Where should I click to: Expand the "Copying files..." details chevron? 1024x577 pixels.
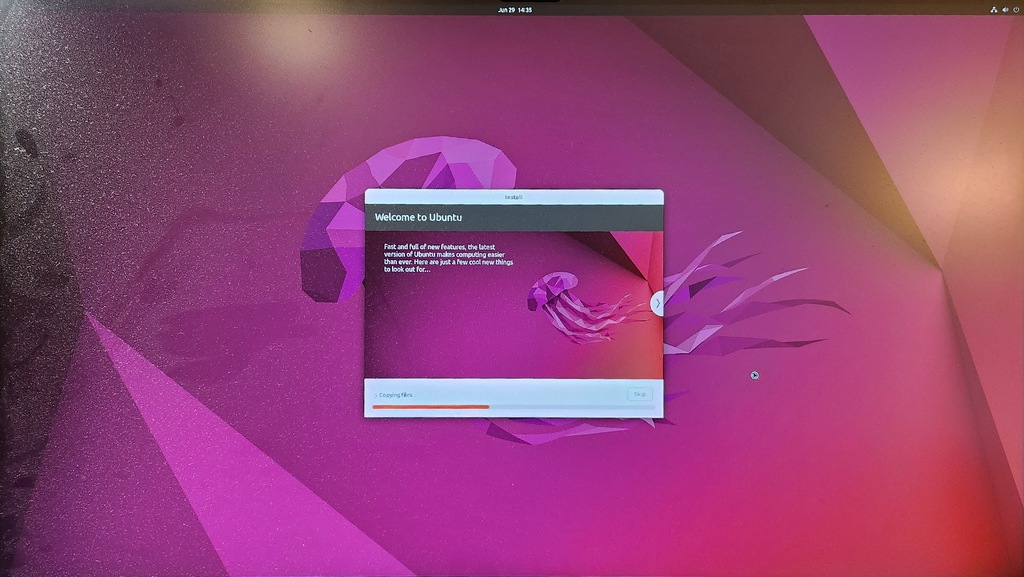point(376,396)
